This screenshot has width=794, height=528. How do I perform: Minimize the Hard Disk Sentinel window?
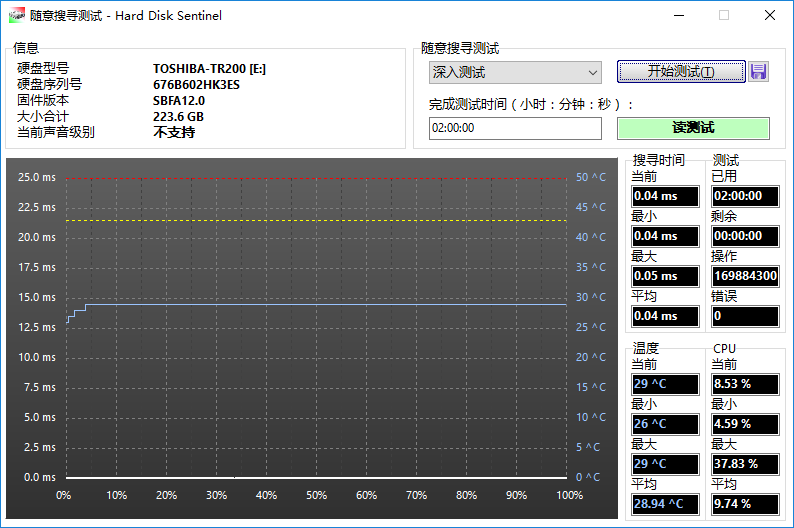tap(679, 15)
